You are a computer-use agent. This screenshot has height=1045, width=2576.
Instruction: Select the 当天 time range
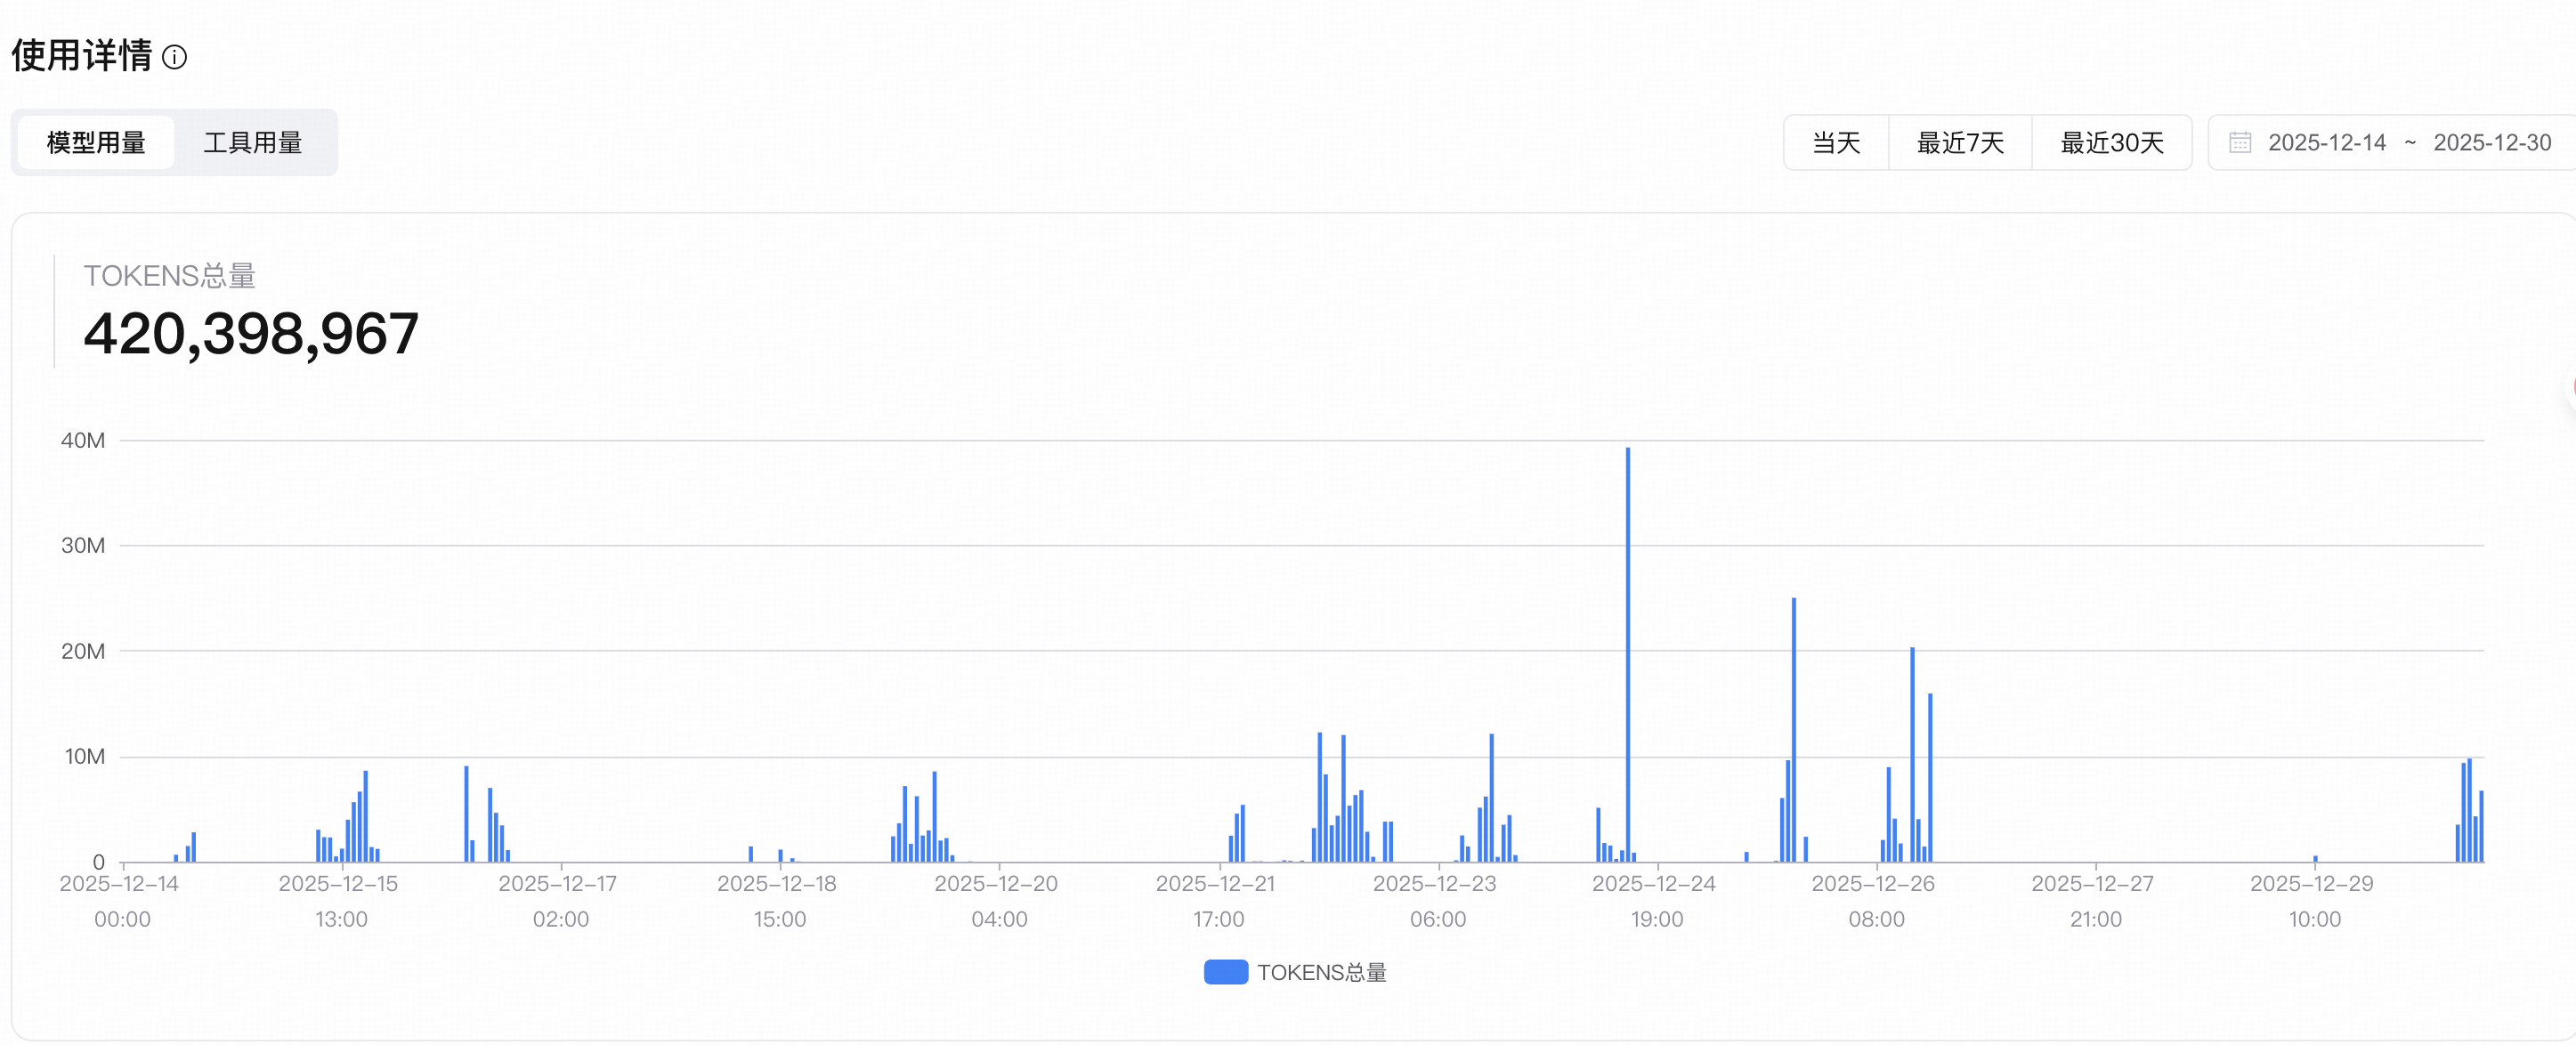pyautogui.click(x=1835, y=142)
